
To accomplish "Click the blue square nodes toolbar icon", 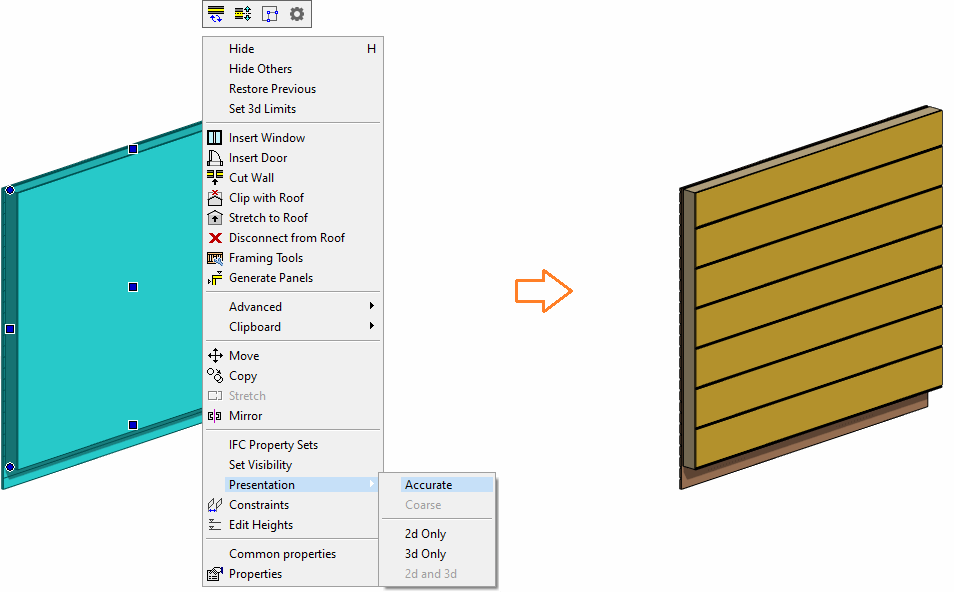I will coord(270,14).
